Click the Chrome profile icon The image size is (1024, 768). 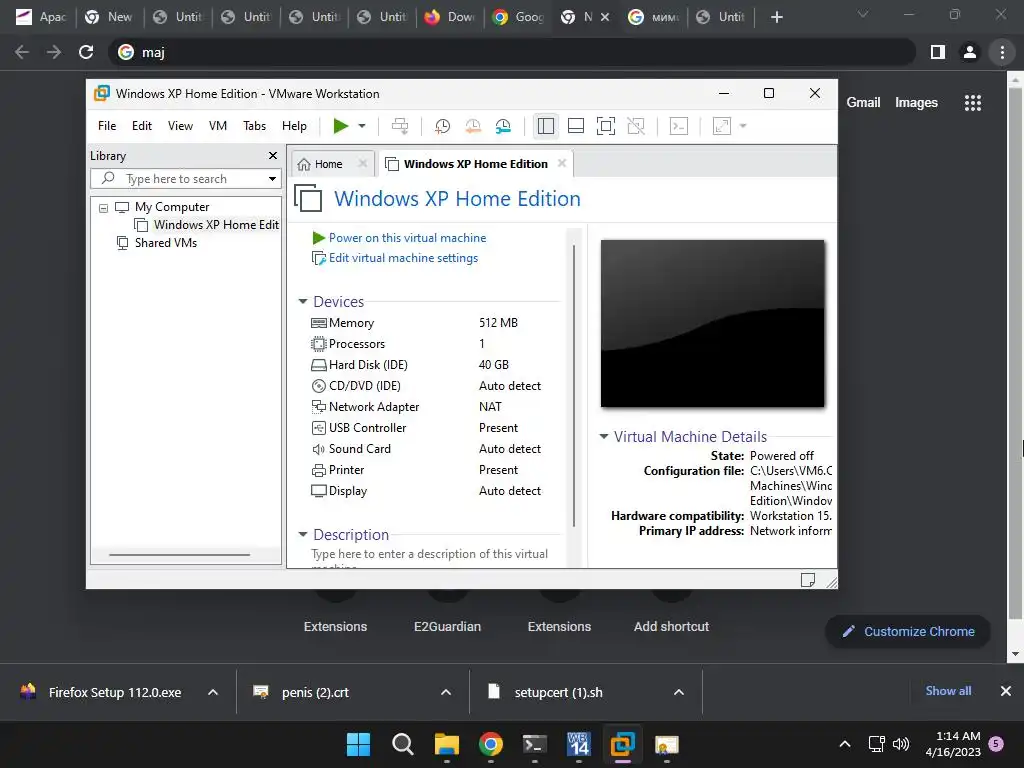coord(970,52)
